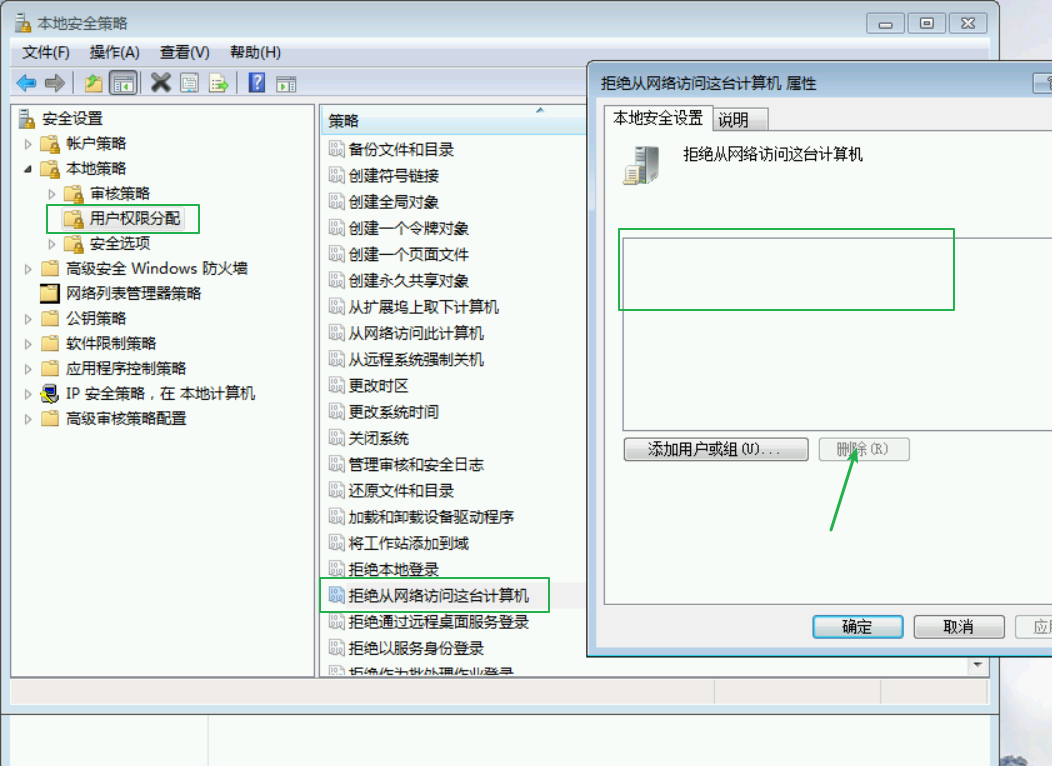Viewport: 1052px width, 766px height.
Task: Expand the 高级审核策略配置 tree node
Action: 28,419
